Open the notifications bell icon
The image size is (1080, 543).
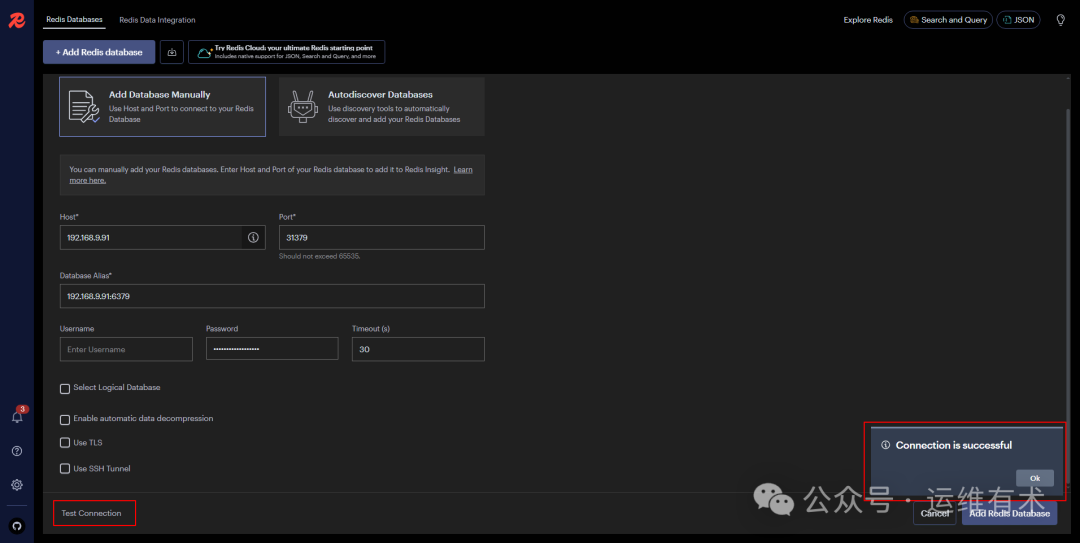17,416
